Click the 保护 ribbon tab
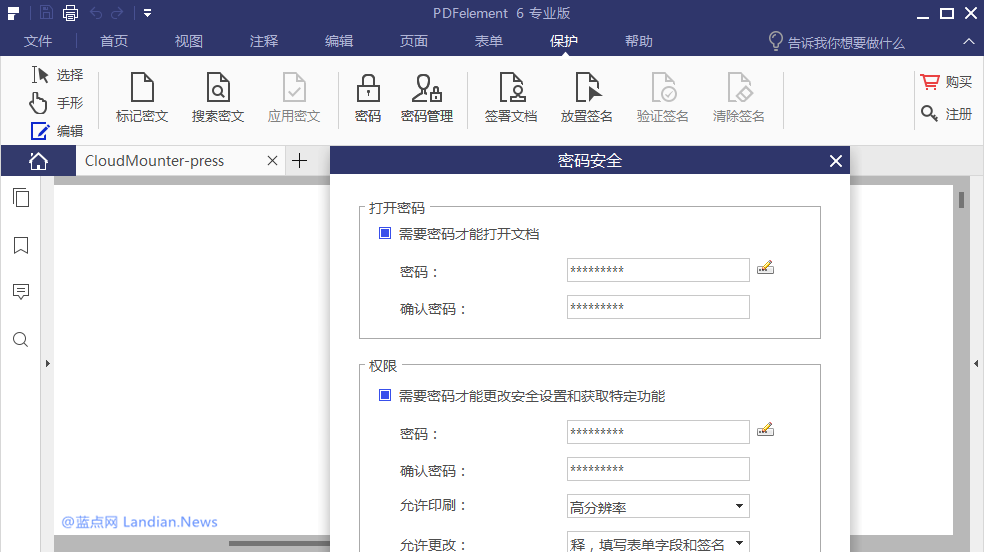This screenshot has width=984, height=552. point(564,41)
